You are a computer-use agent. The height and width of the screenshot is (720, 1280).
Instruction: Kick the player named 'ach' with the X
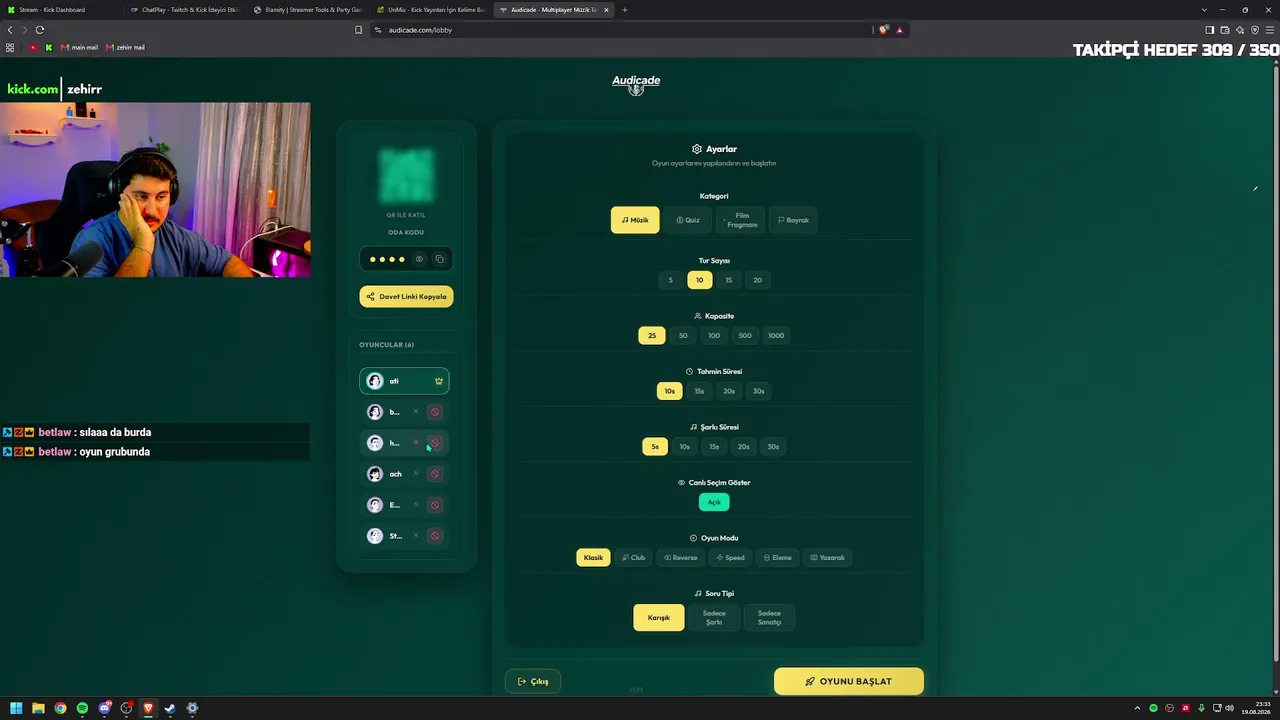pyautogui.click(x=416, y=474)
